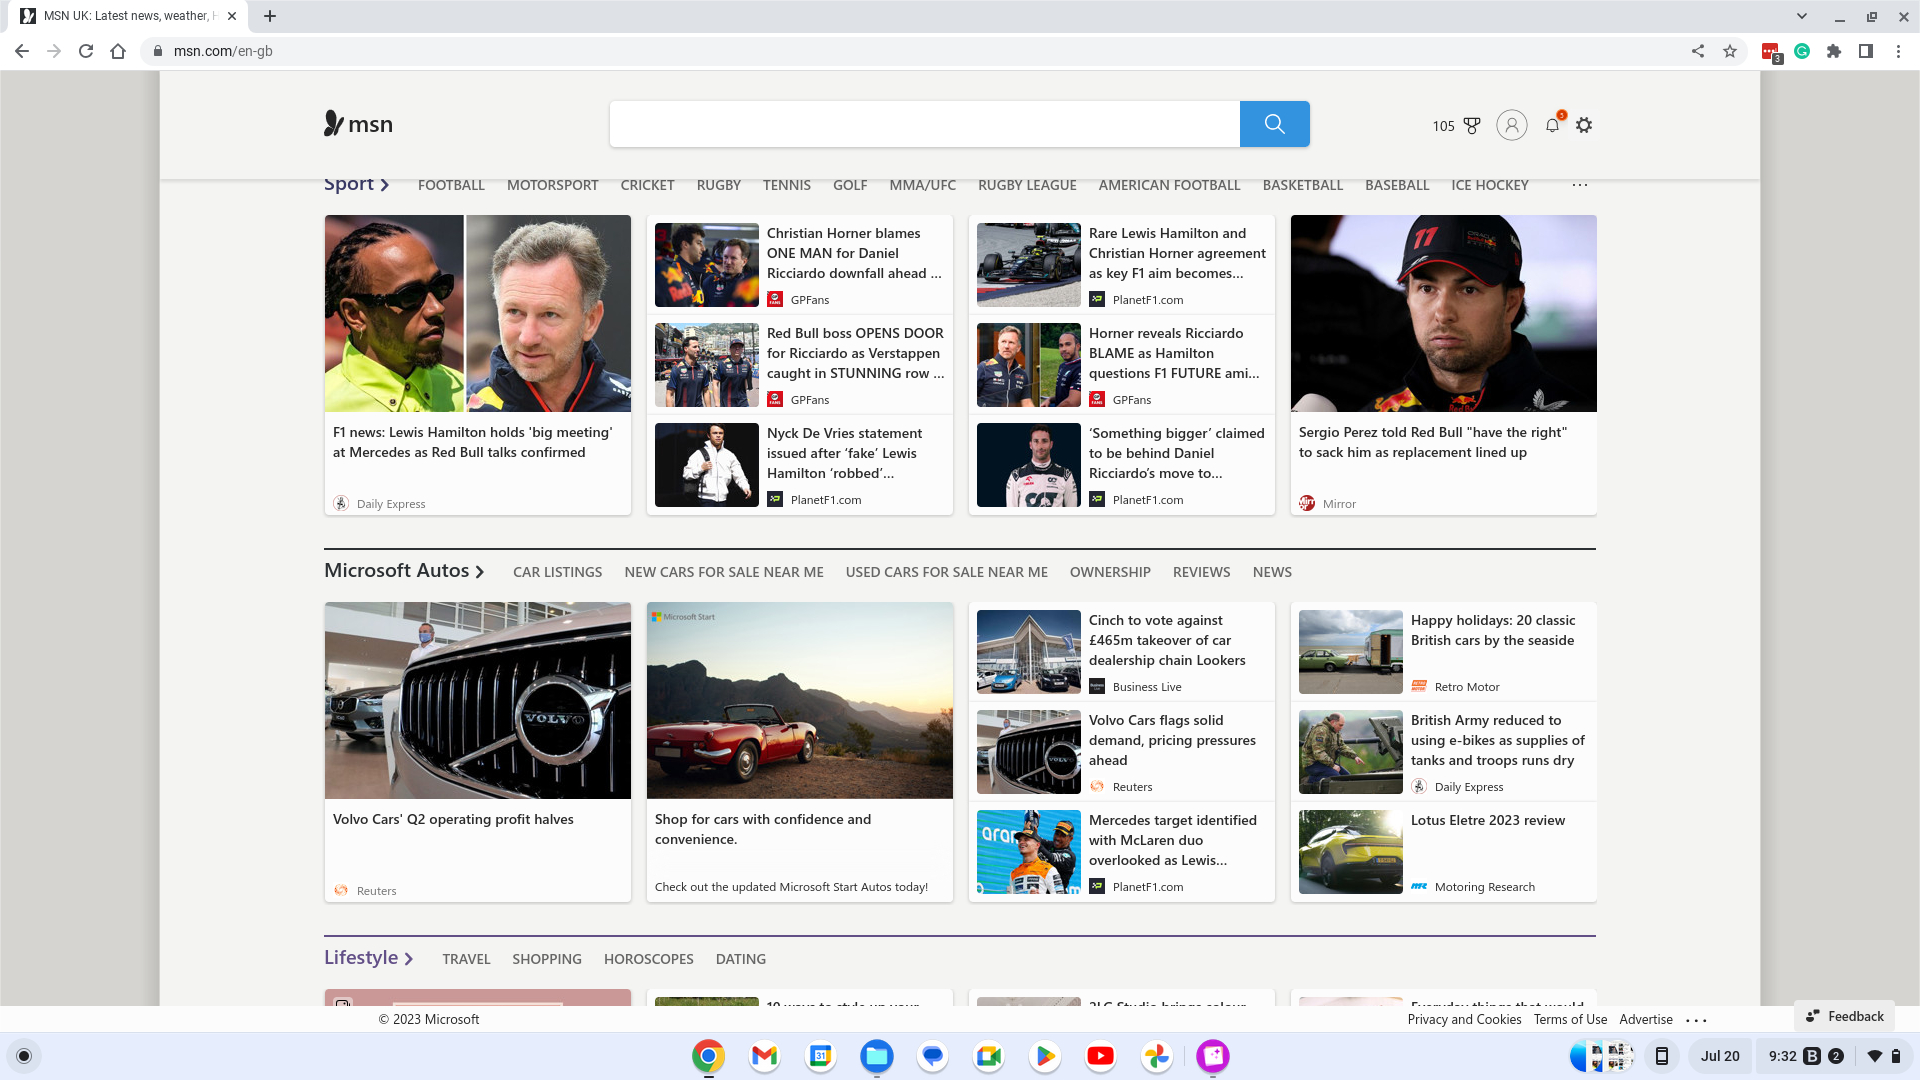Open Sergio Perez Red Bull article image
This screenshot has height=1080, width=1920.
click(x=1443, y=313)
